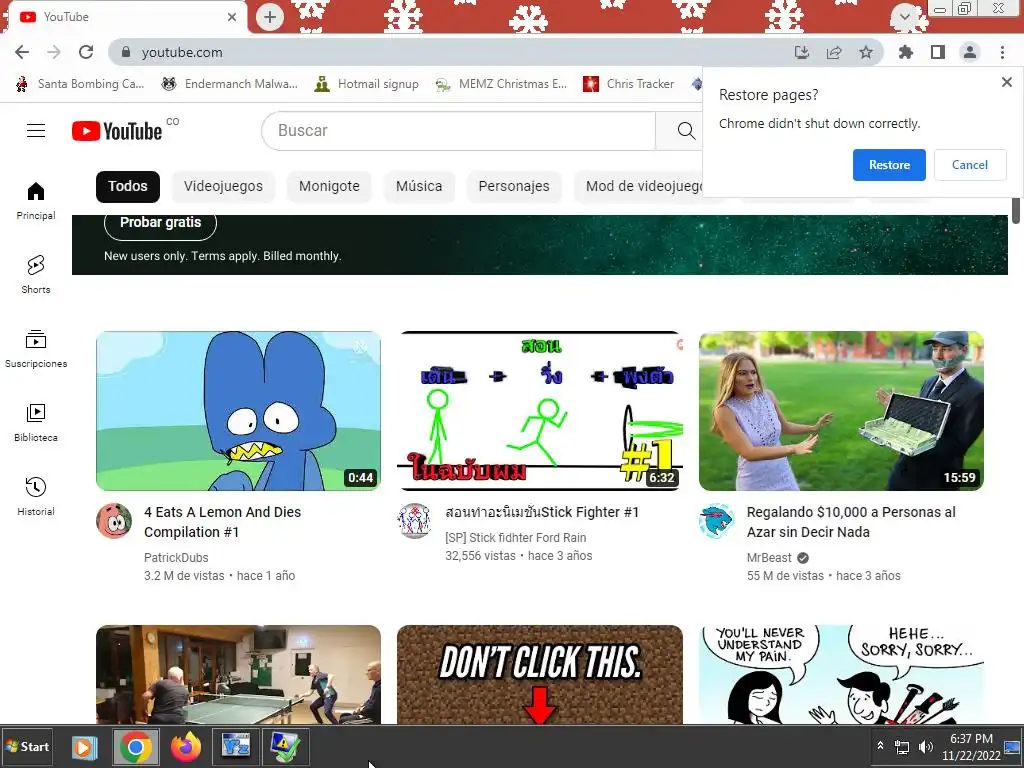Open Endermanch Malware bookmark
Image resolution: width=1024 pixels, height=768 pixels.
229,84
